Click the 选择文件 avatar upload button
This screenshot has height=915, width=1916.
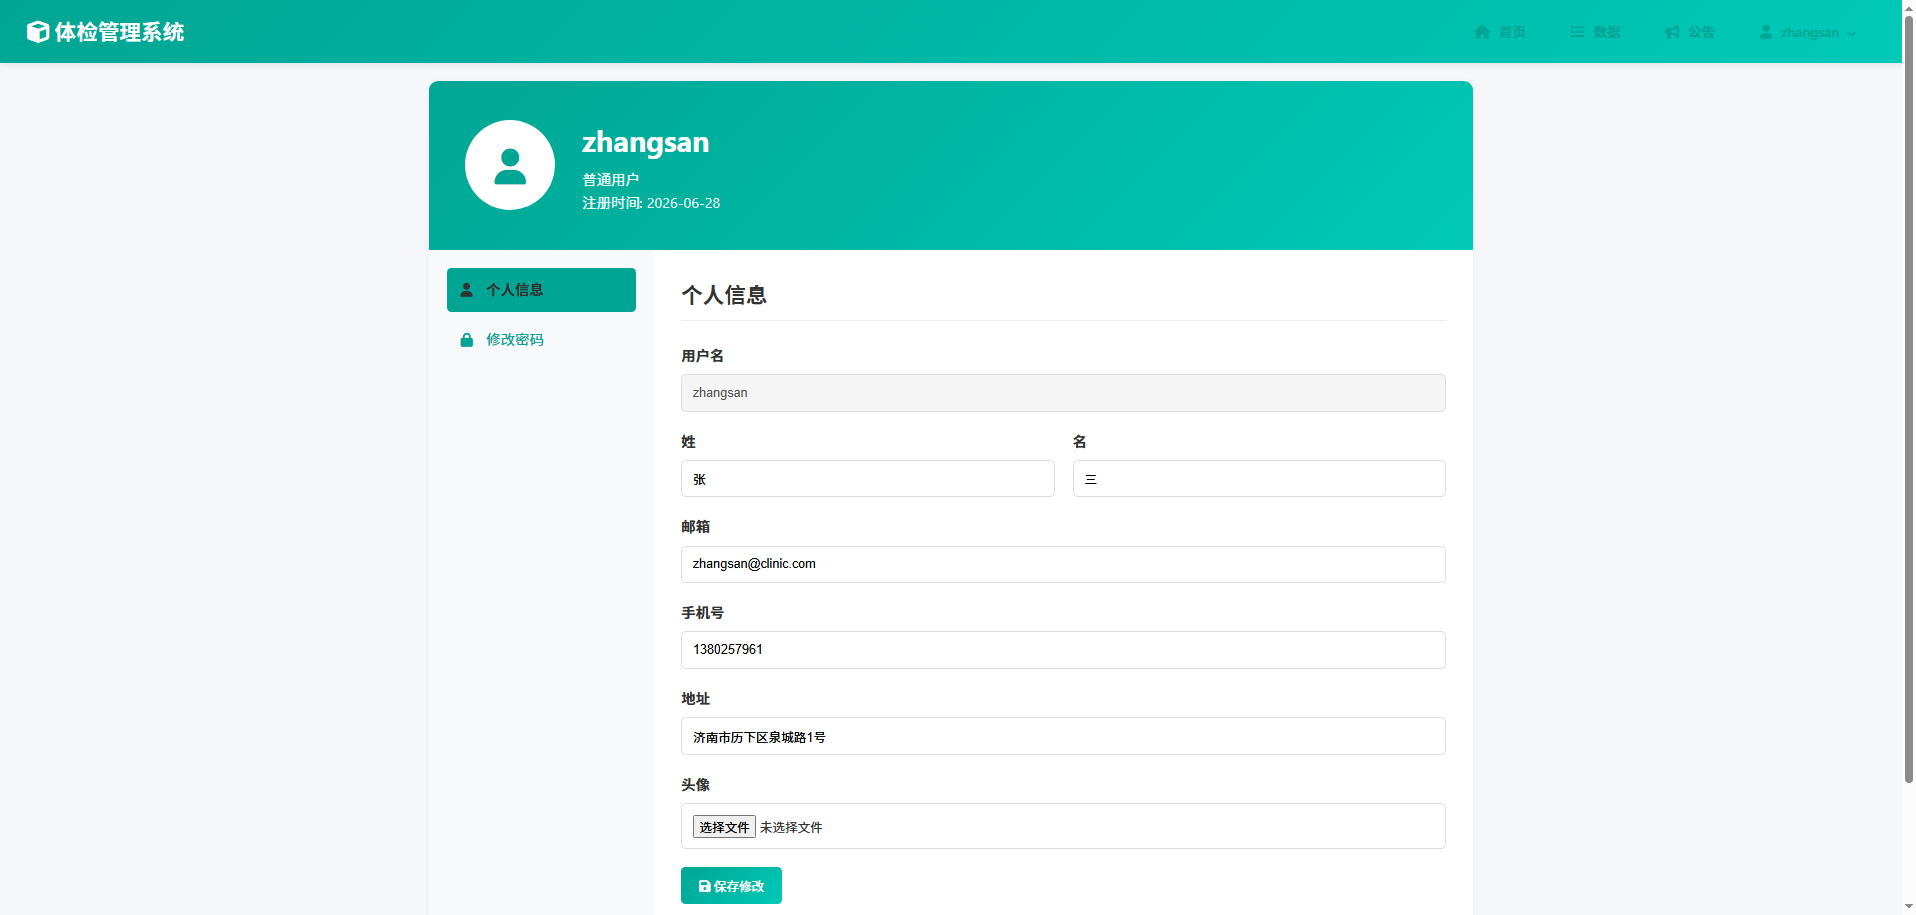click(724, 827)
